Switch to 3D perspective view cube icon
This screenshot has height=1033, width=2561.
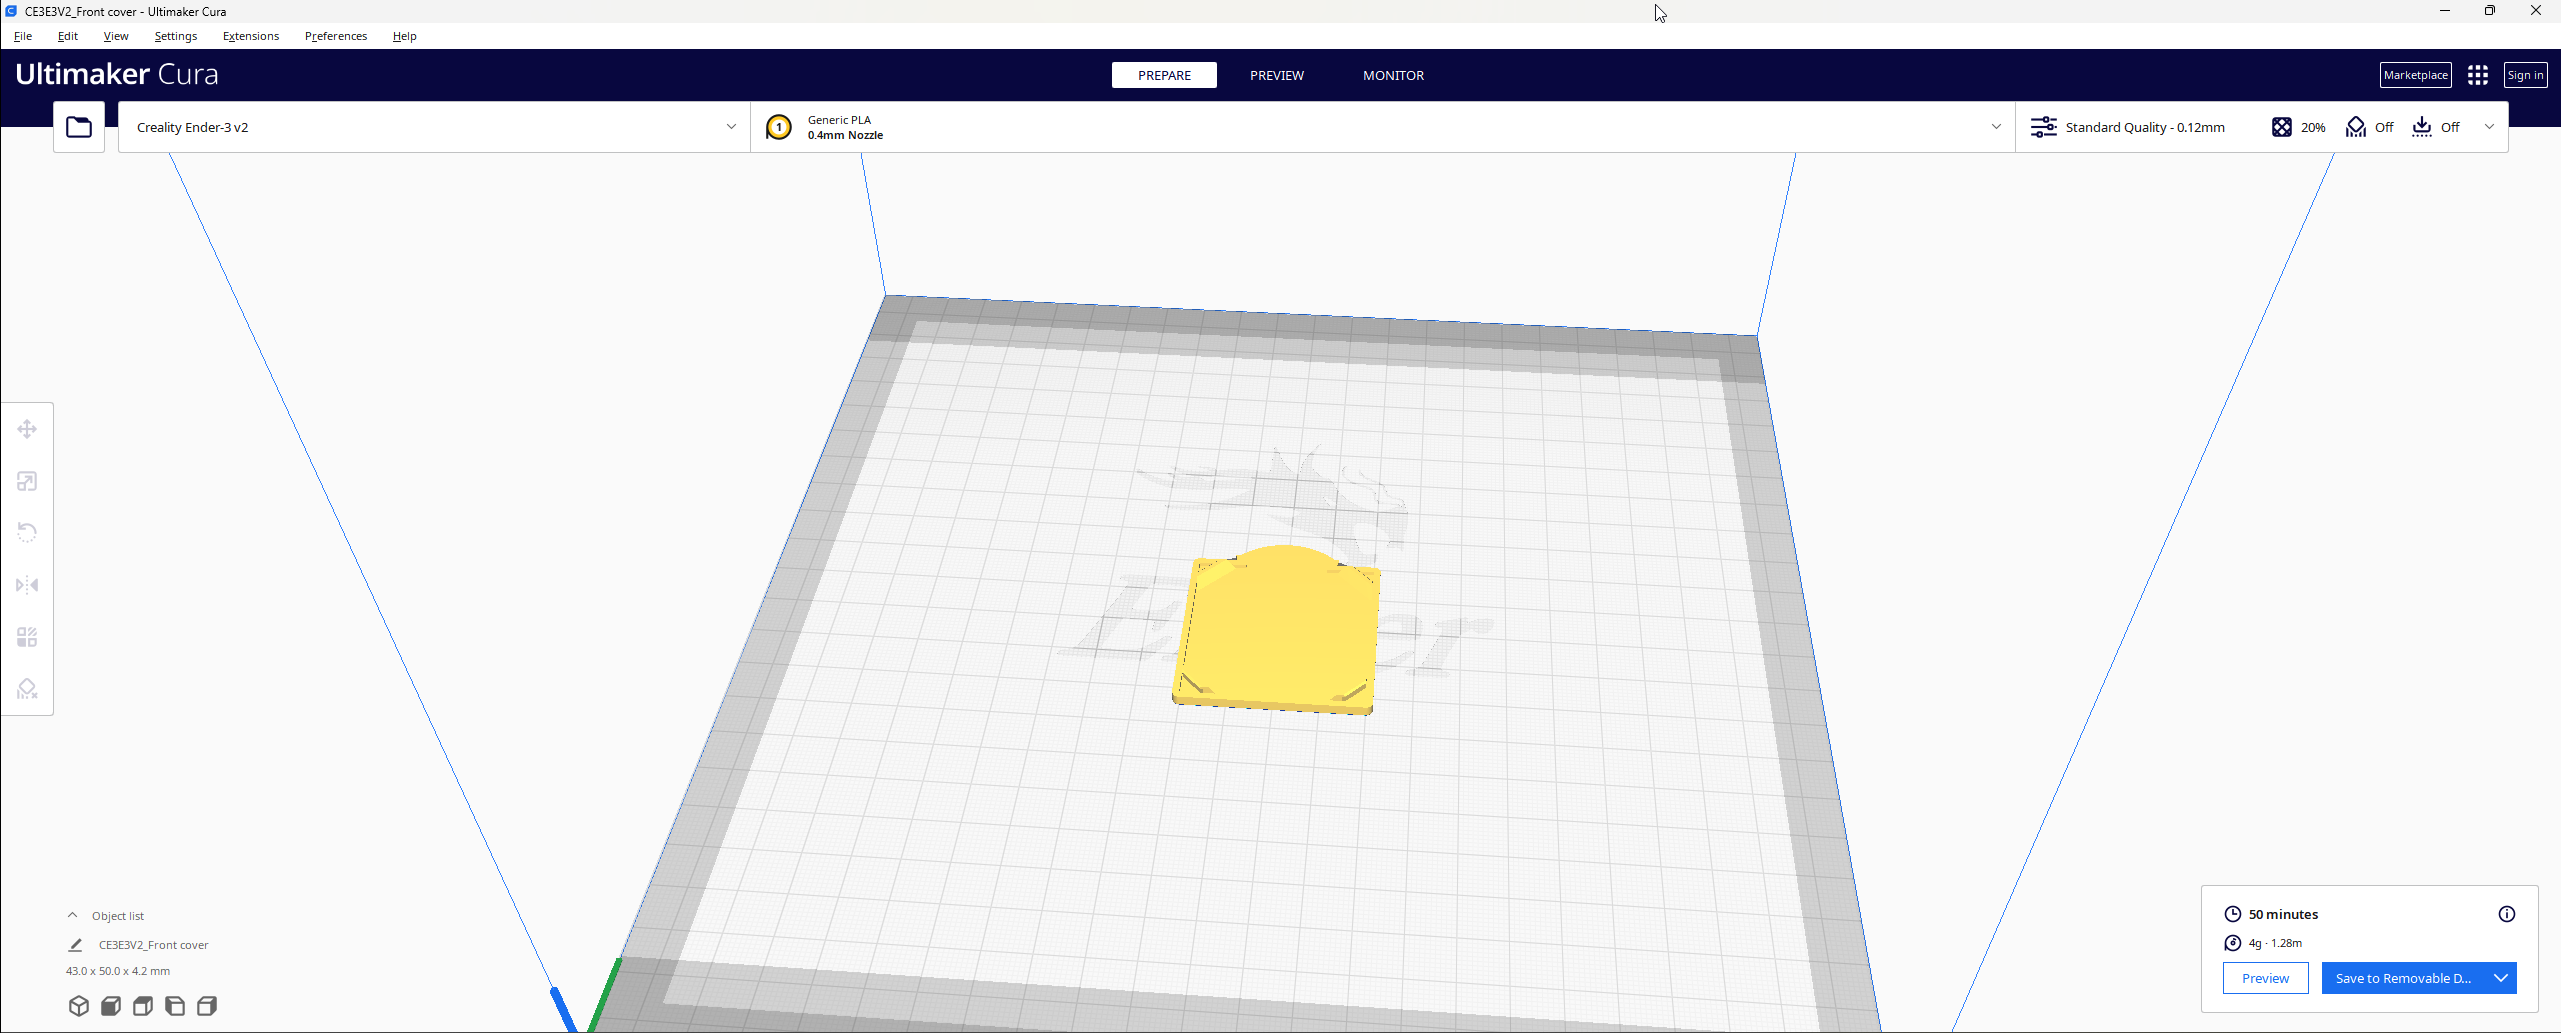(79, 1006)
